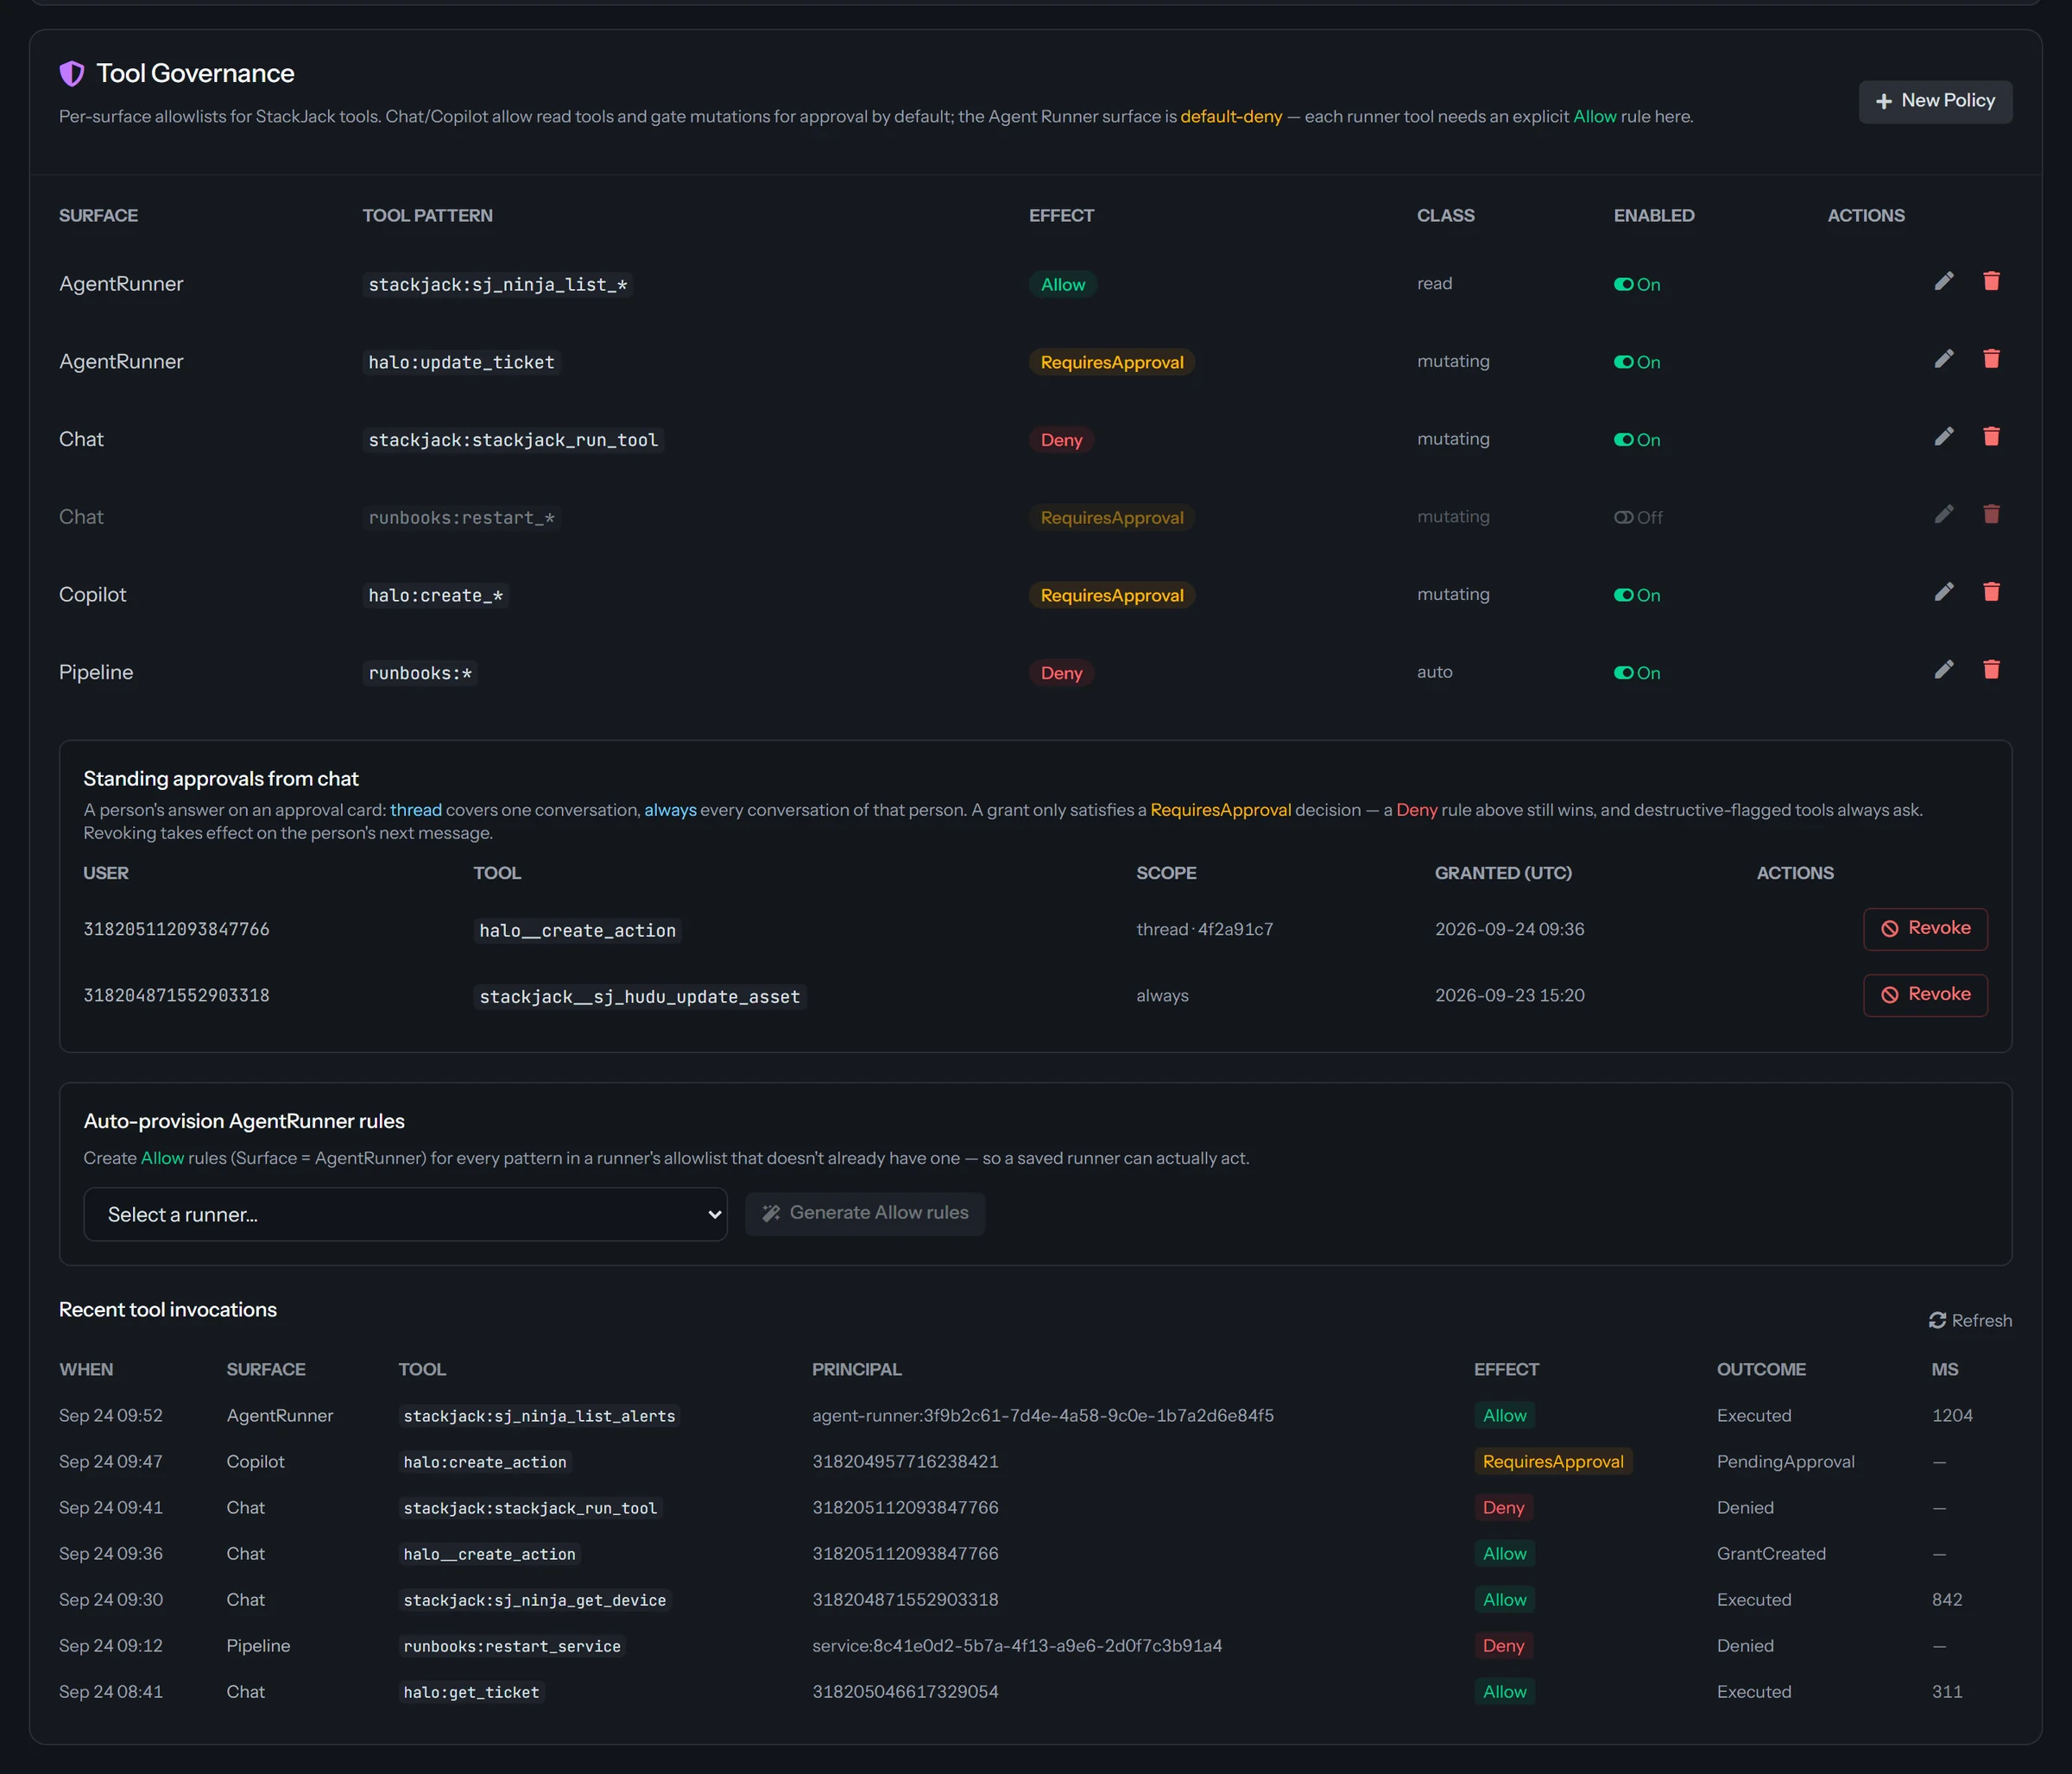
Task: Click the thread · 4f2a91c7 scope
Action: point(1204,930)
